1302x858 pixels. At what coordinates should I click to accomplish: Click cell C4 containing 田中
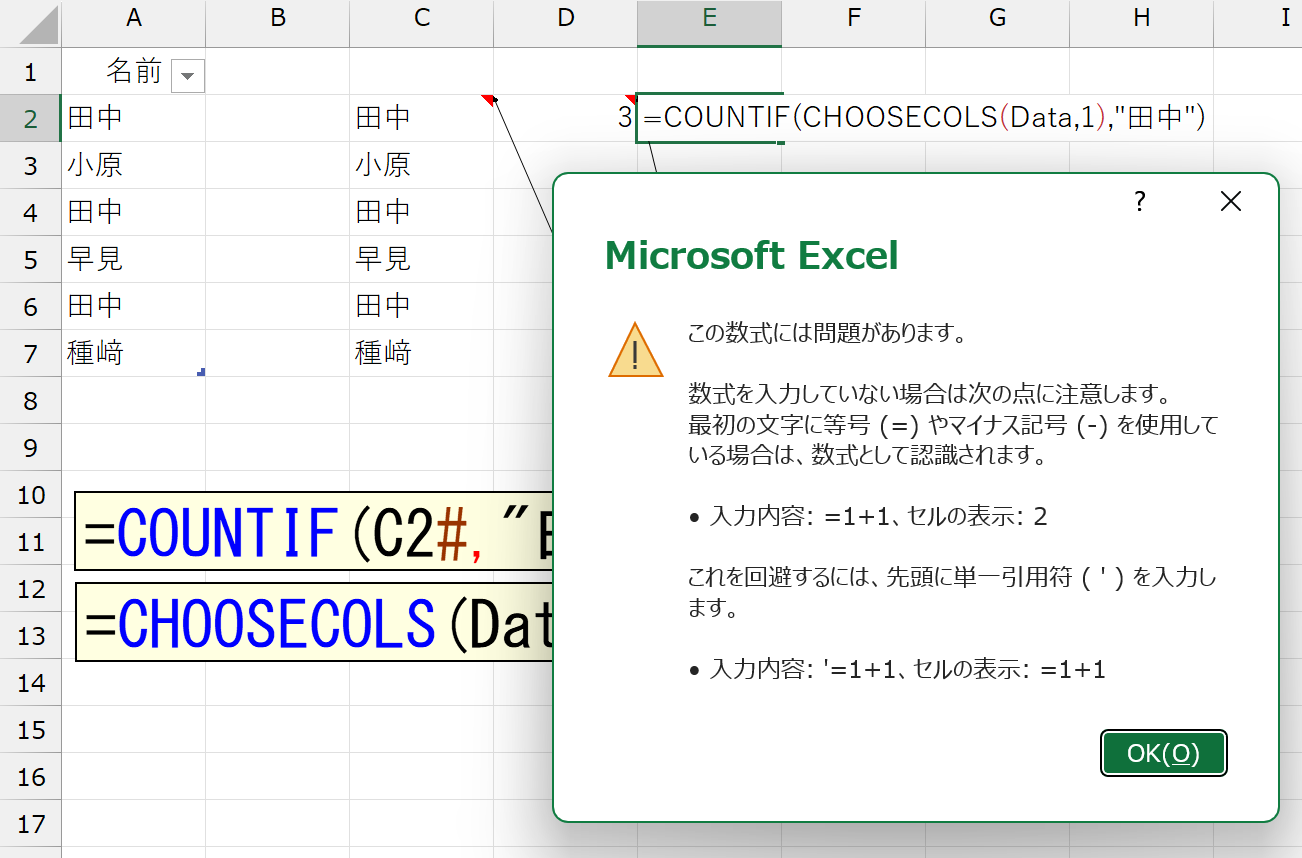(421, 212)
